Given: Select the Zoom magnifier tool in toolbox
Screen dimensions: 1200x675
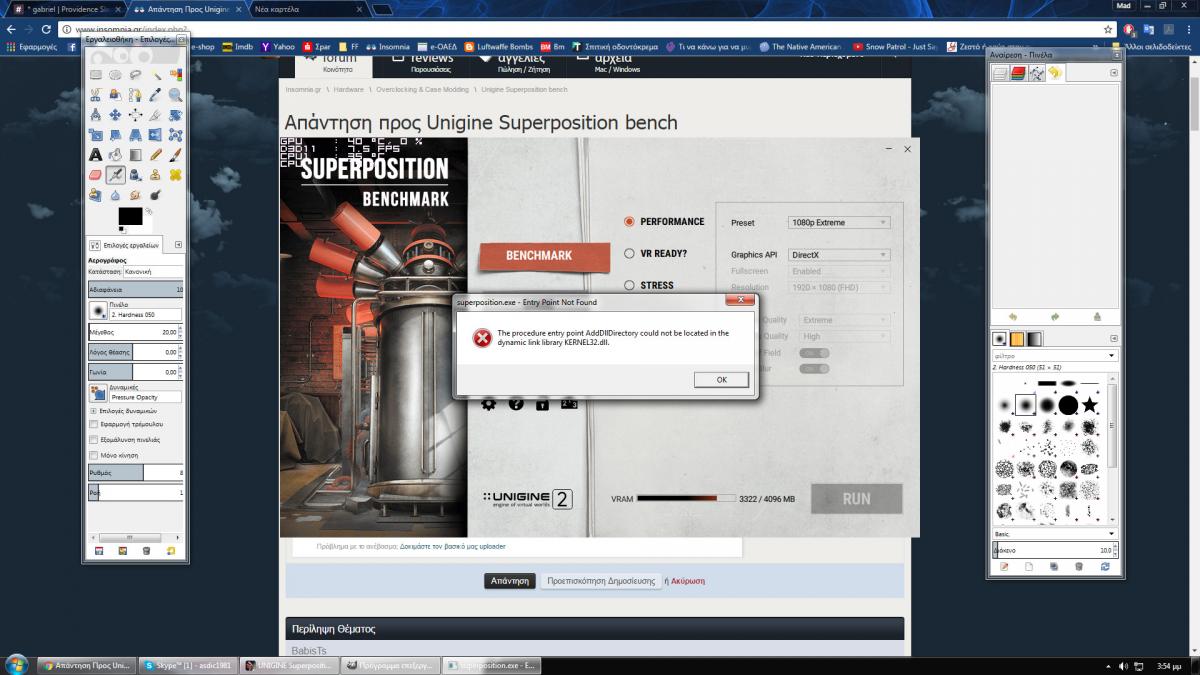Looking at the screenshot, I should pyautogui.click(x=175, y=95).
